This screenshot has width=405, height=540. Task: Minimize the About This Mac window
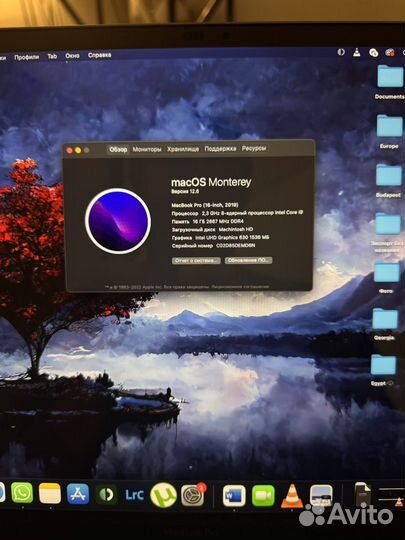pos(78,150)
